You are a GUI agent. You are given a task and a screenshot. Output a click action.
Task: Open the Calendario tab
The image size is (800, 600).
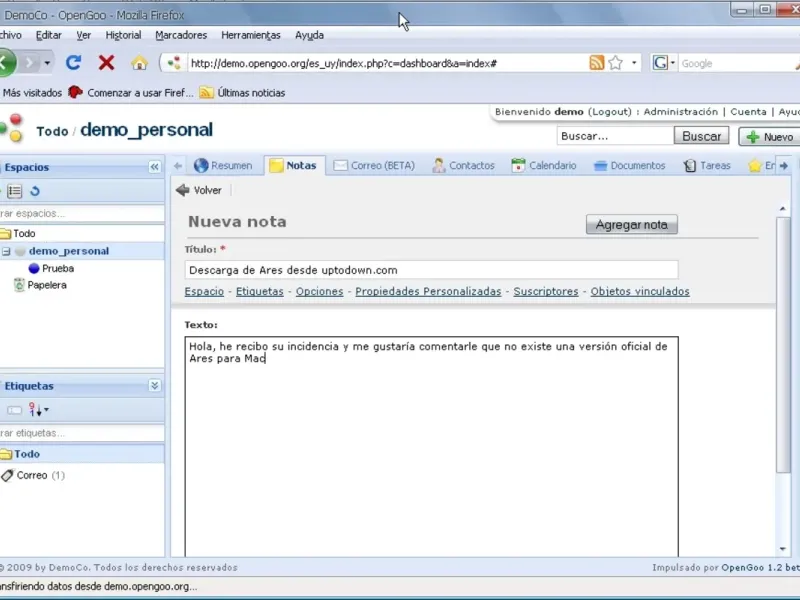point(544,165)
